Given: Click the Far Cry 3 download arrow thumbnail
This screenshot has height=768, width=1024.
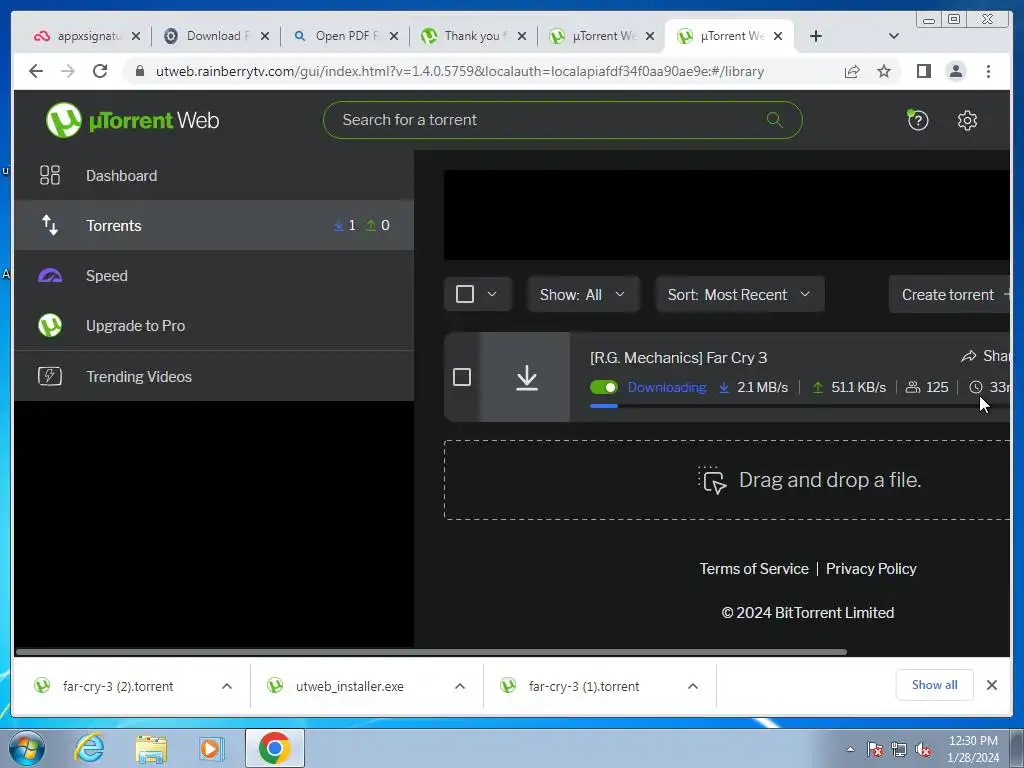Looking at the screenshot, I should click(526, 377).
